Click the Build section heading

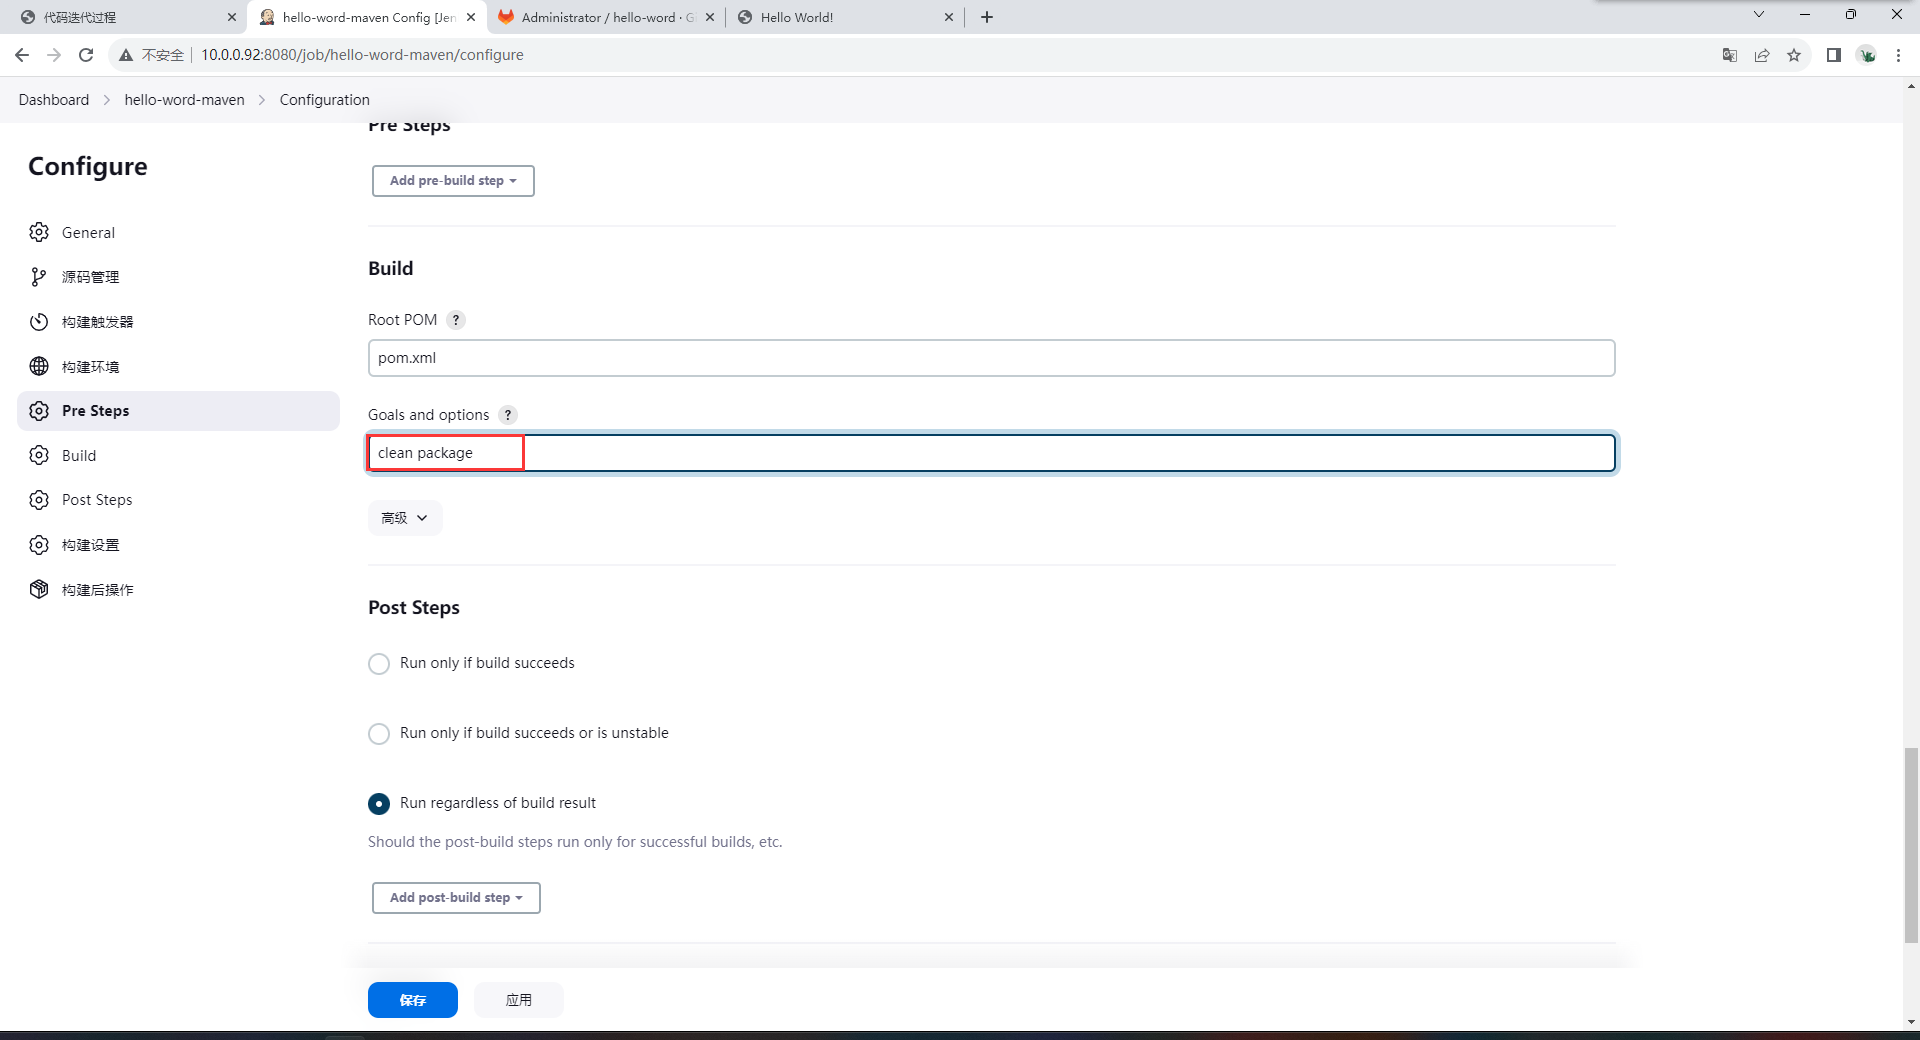click(390, 268)
